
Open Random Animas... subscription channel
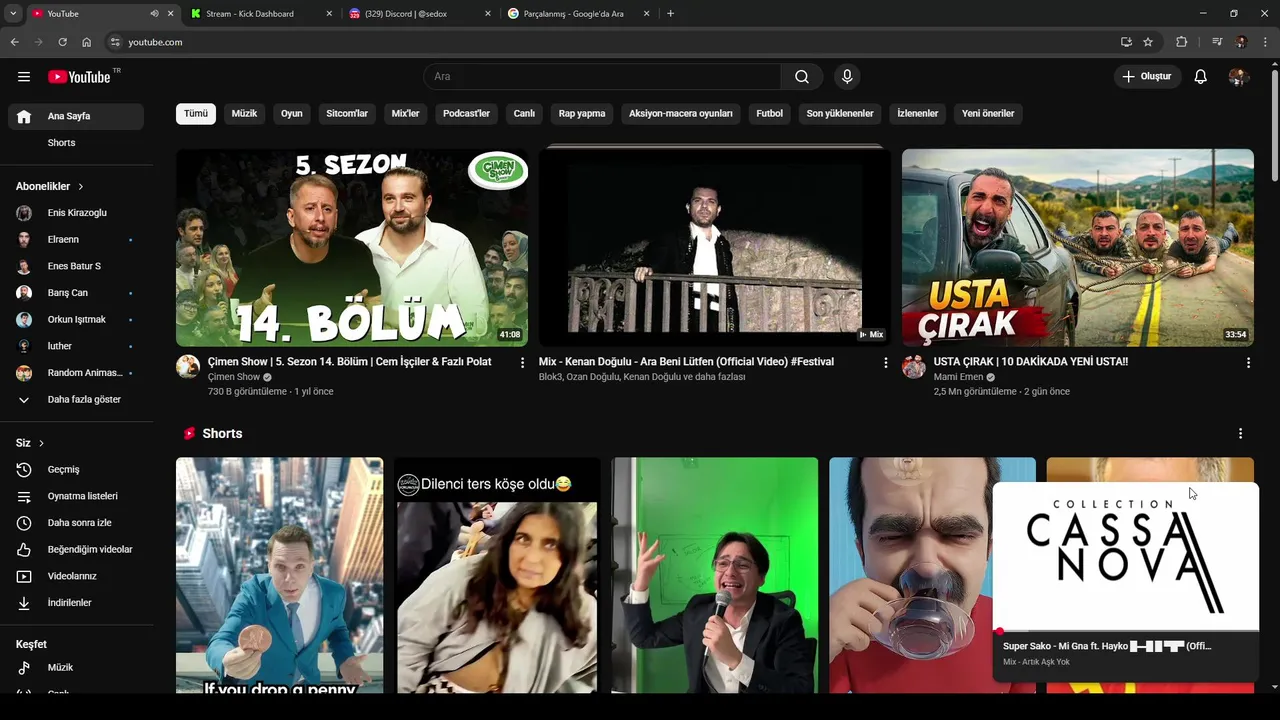click(76, 373)
